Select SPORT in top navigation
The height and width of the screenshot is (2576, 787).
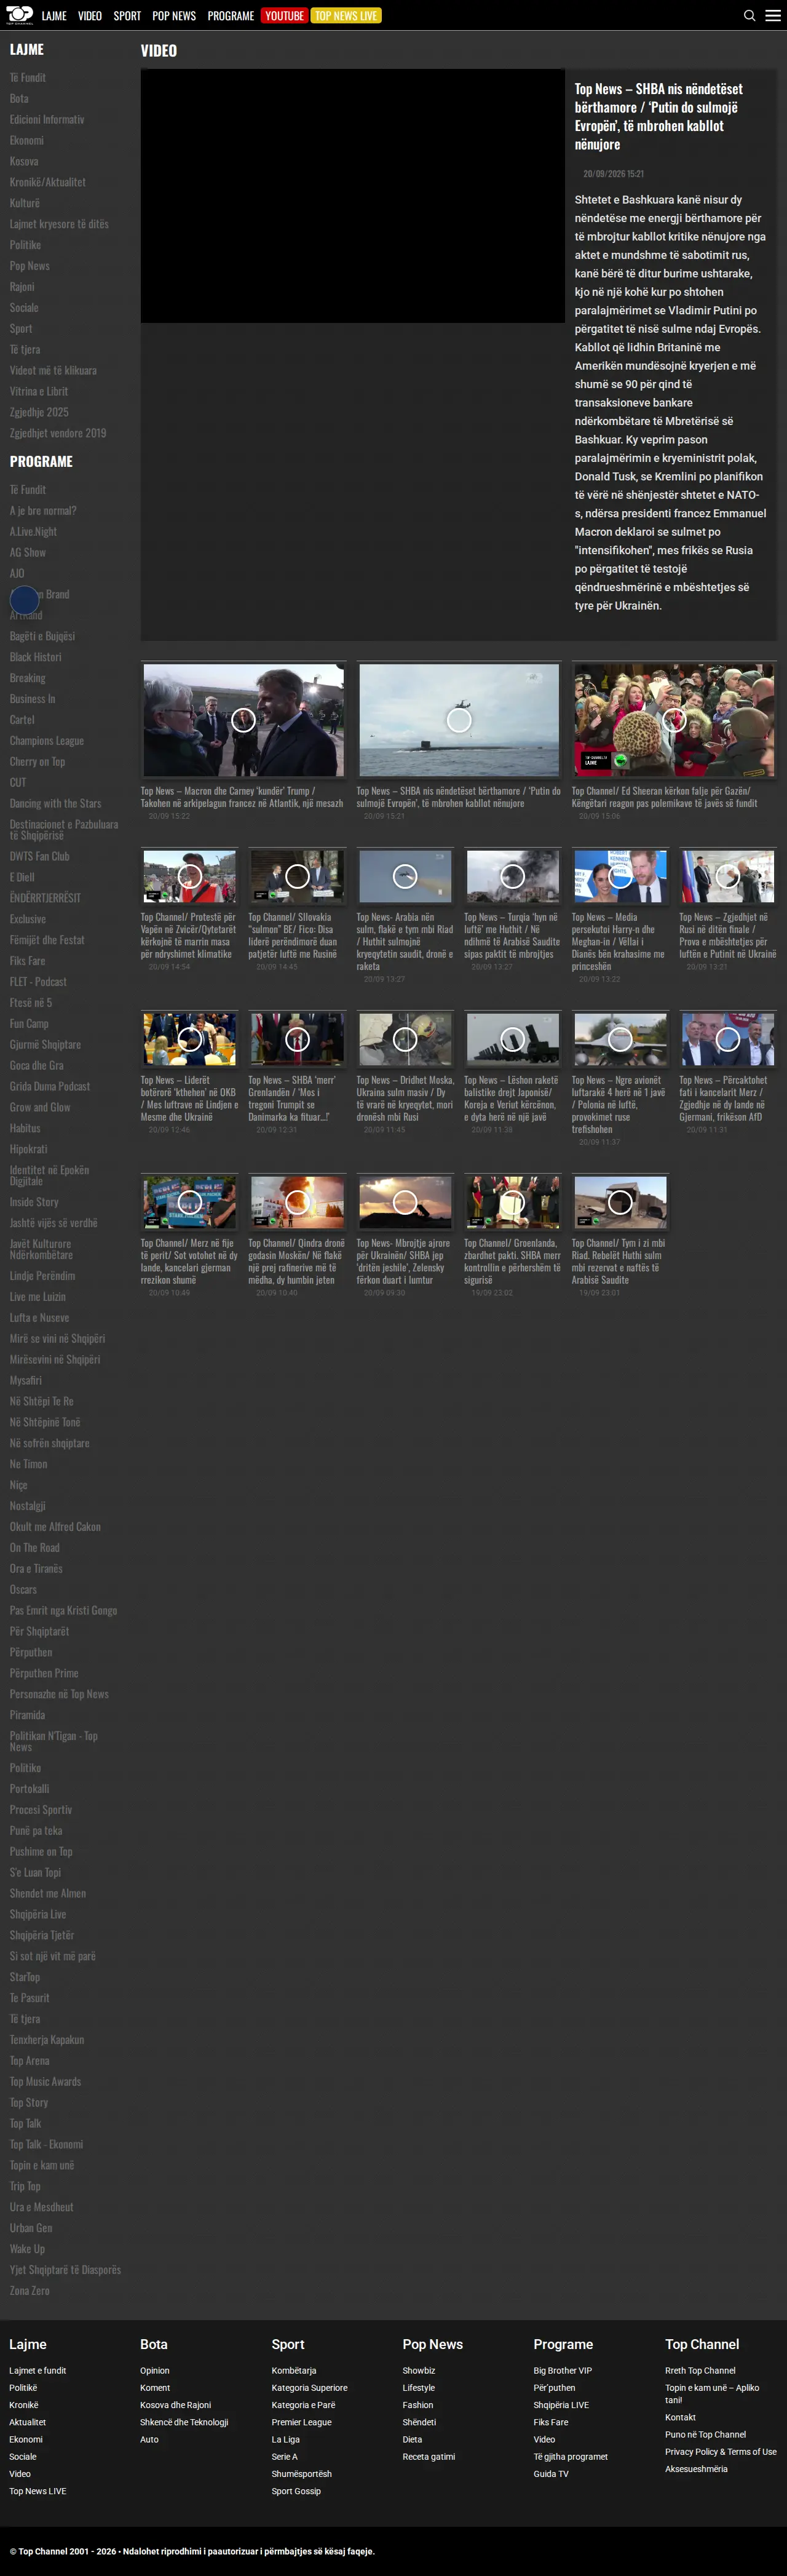click(127, 16)
